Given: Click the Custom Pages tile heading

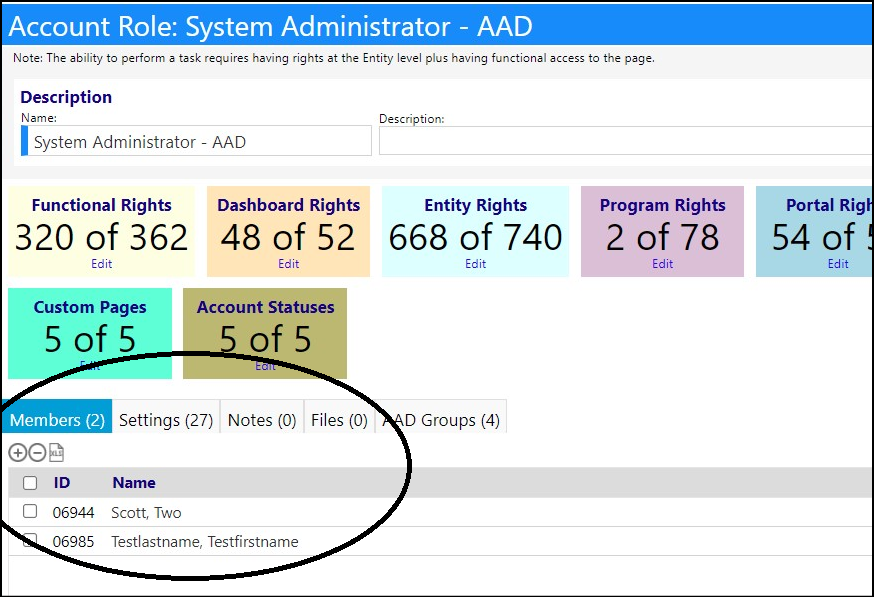Looking at the screenshot, I should (x=90, y=307).
